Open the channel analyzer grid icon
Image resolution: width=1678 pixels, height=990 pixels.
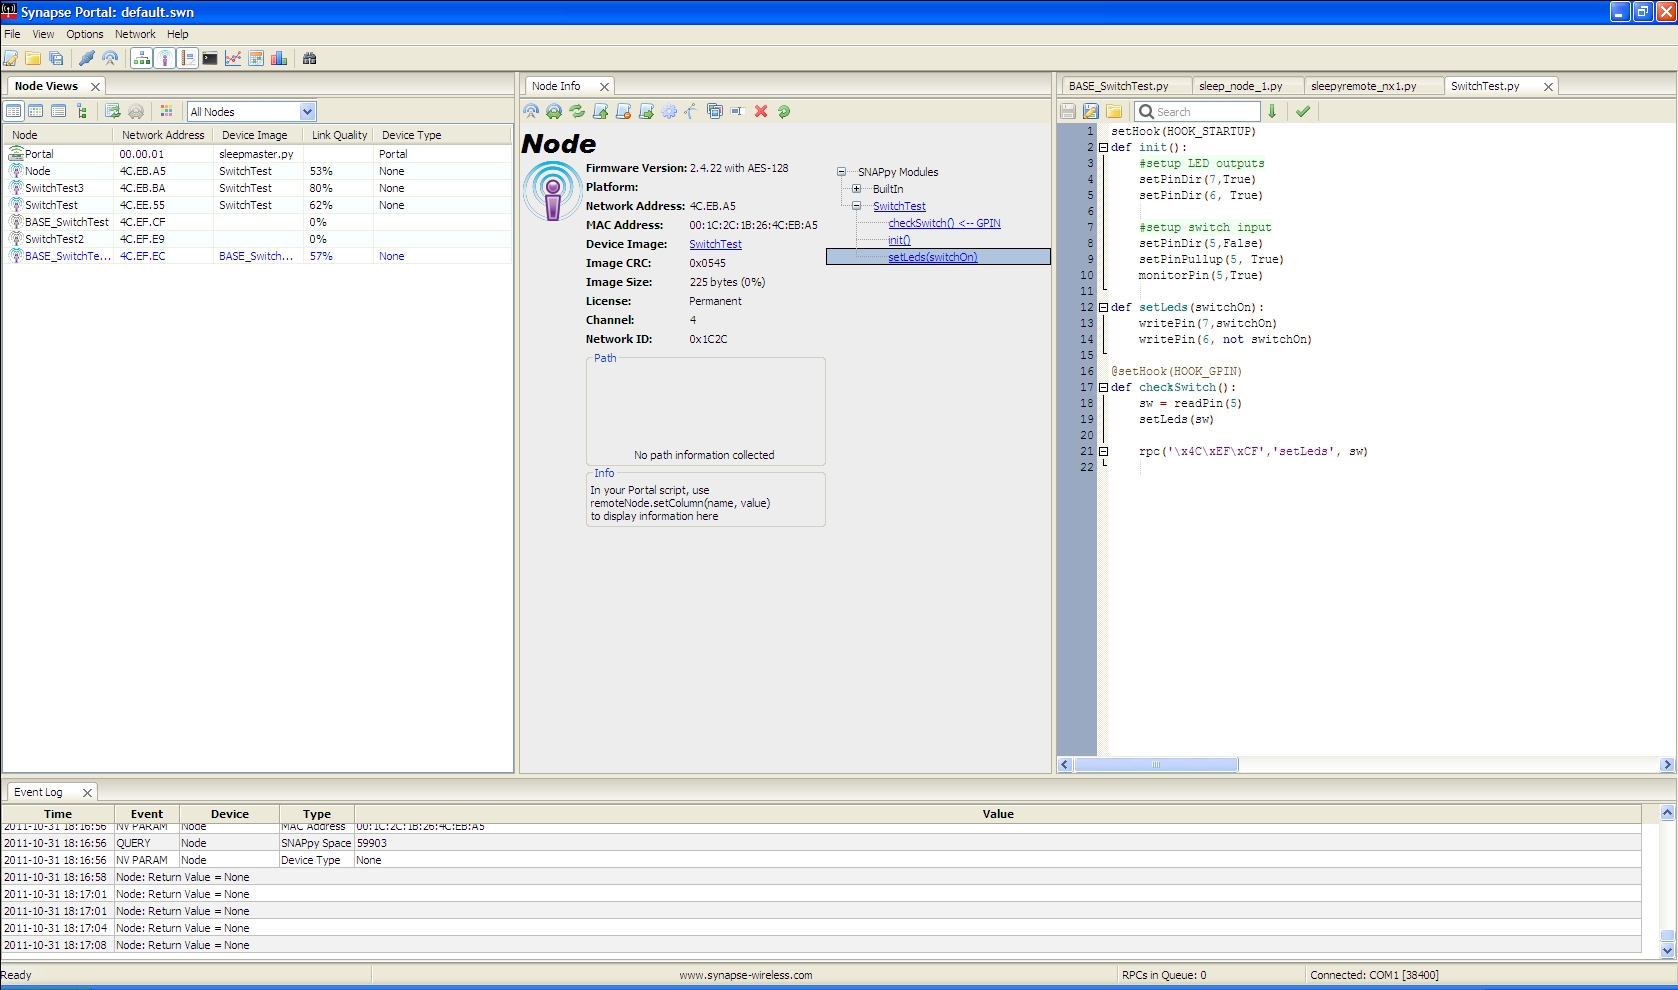(256, 58)
